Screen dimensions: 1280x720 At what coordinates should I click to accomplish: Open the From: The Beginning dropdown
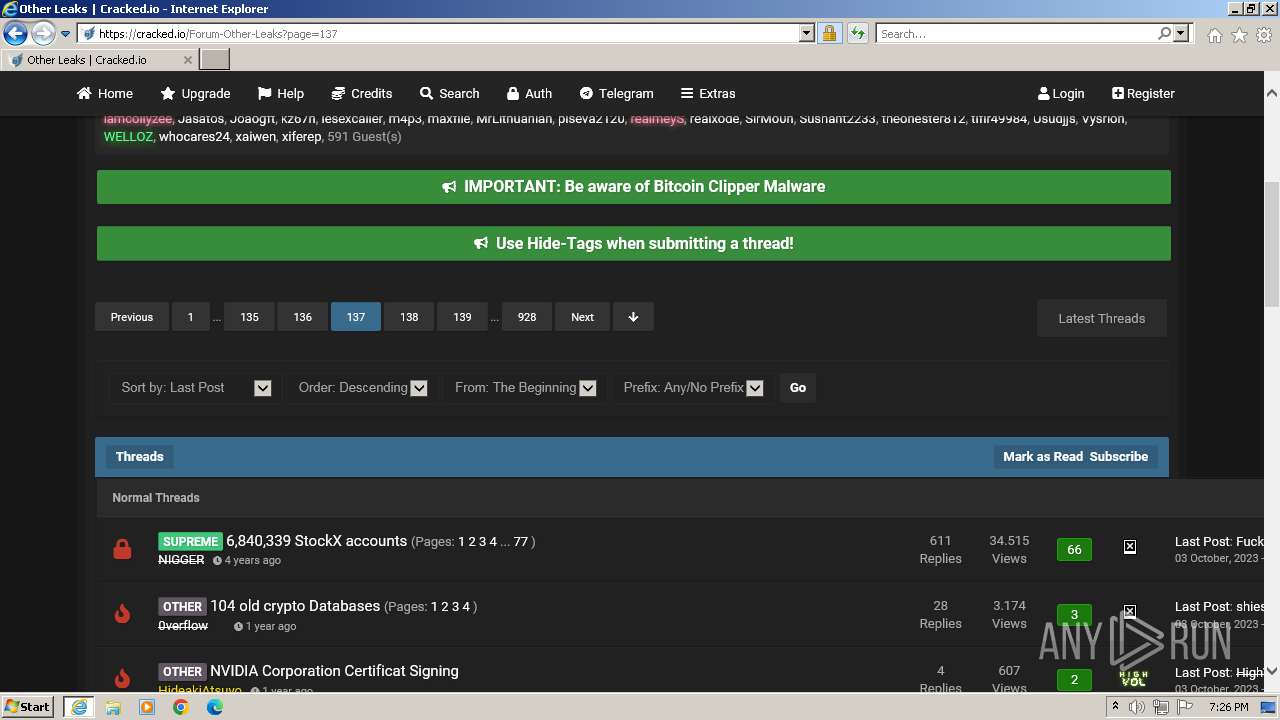coord(524,387)
